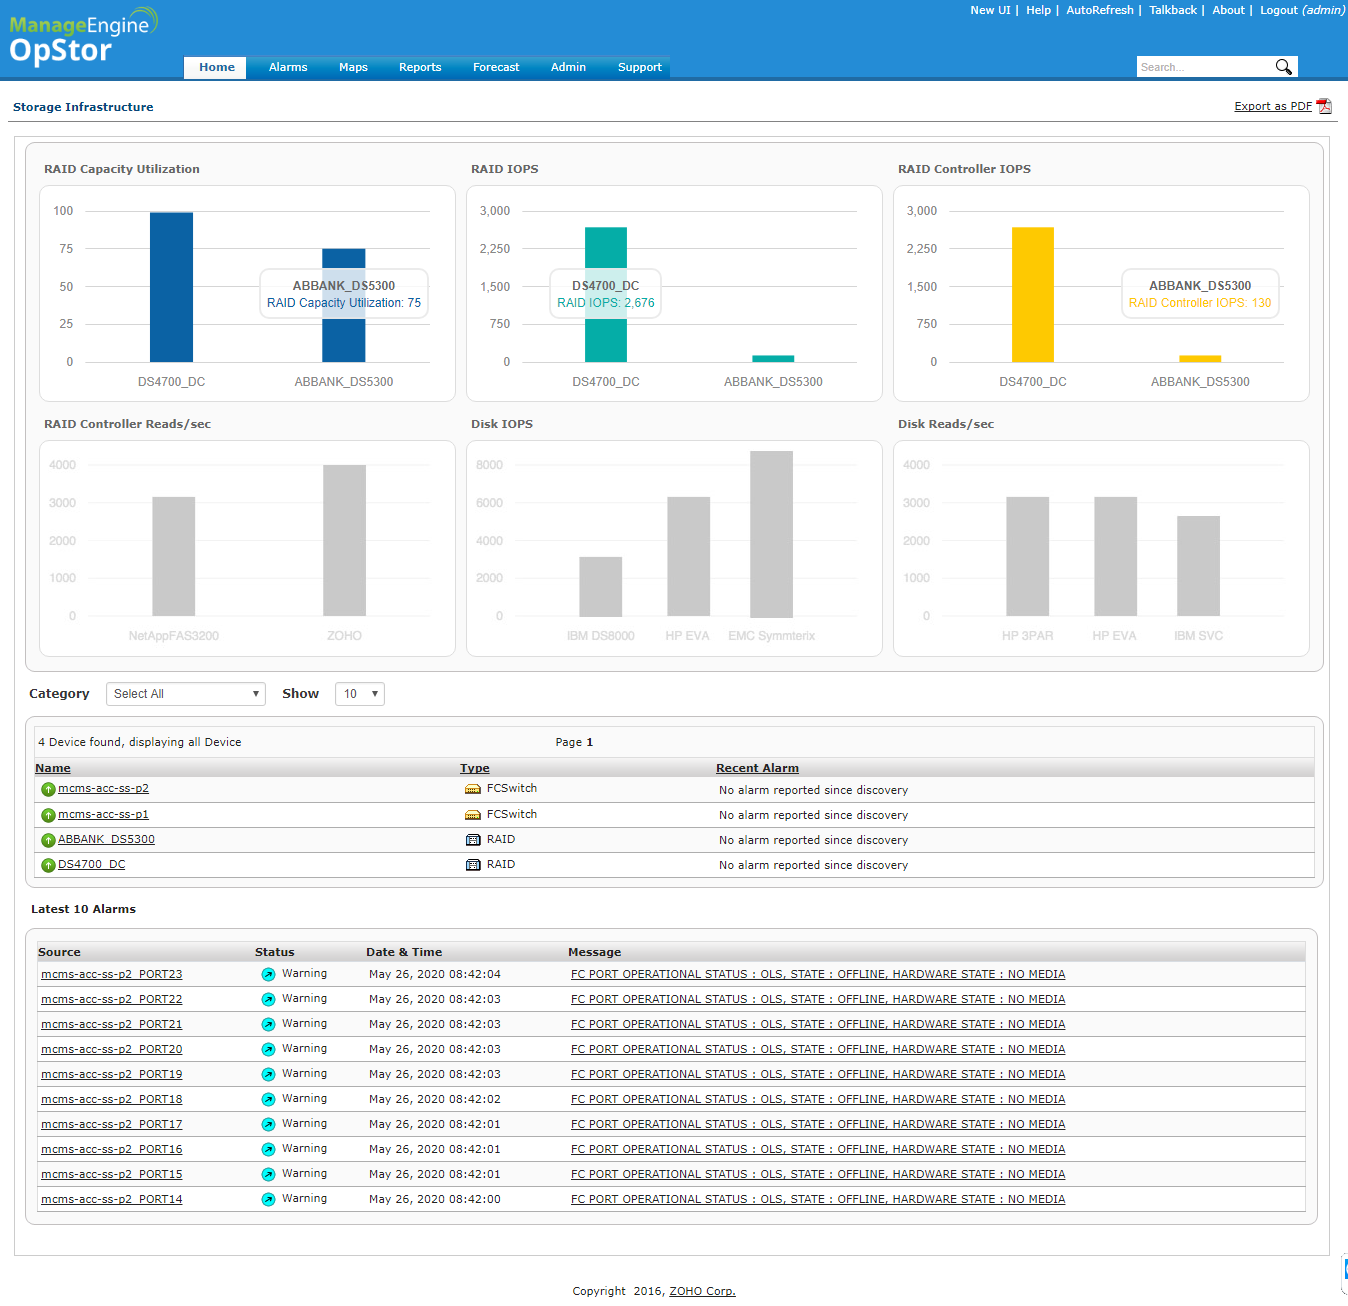The width and height of the screenshot is (1348, 1306).
Task: Click the Search input field
Action: pyautogui.click(x=1205, y=67)
